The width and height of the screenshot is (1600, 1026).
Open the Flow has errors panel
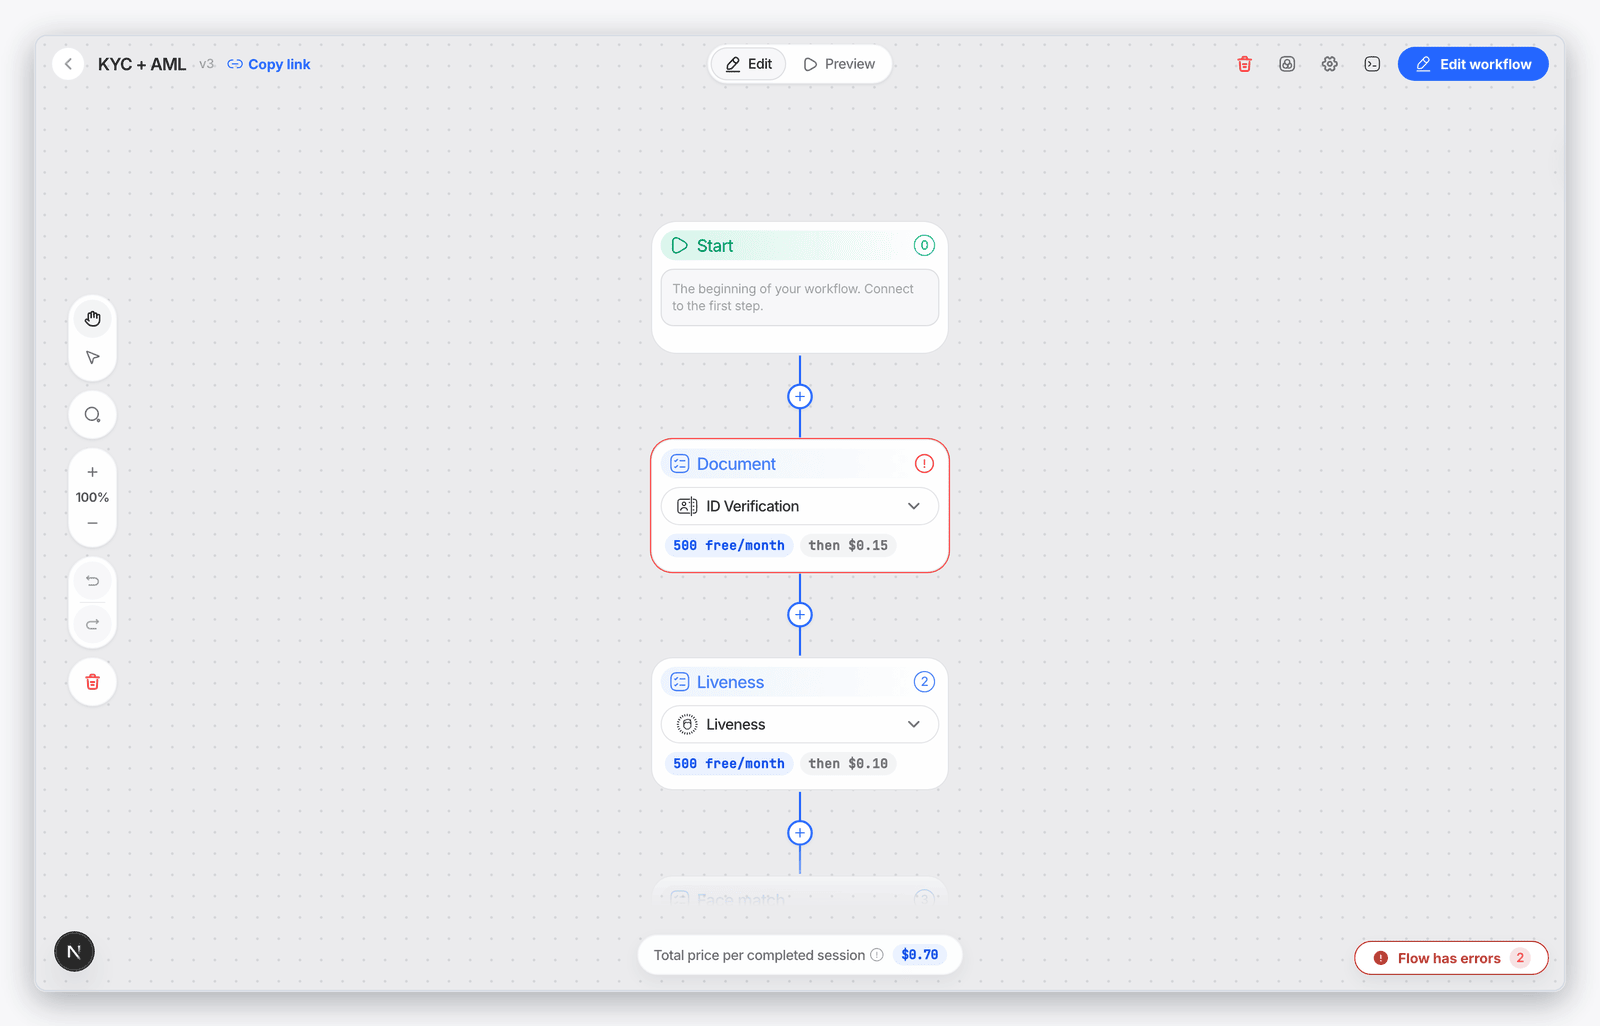point(1451,958)
